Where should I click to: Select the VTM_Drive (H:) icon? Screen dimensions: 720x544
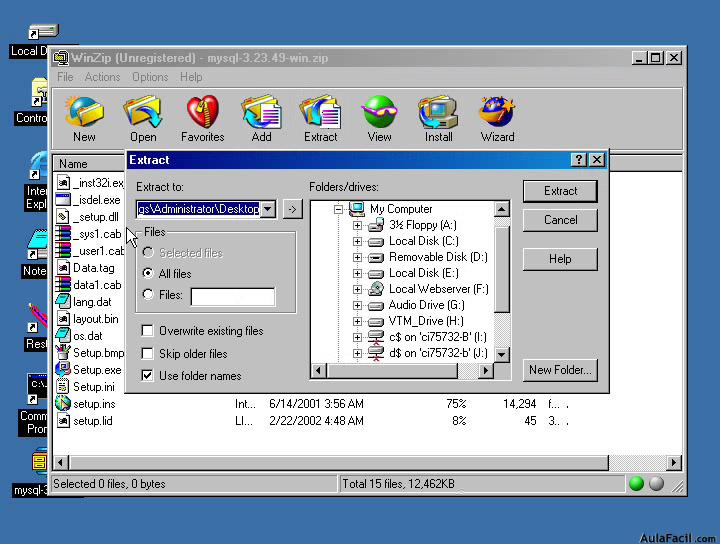pyautogui.click(x=376, y=321)
